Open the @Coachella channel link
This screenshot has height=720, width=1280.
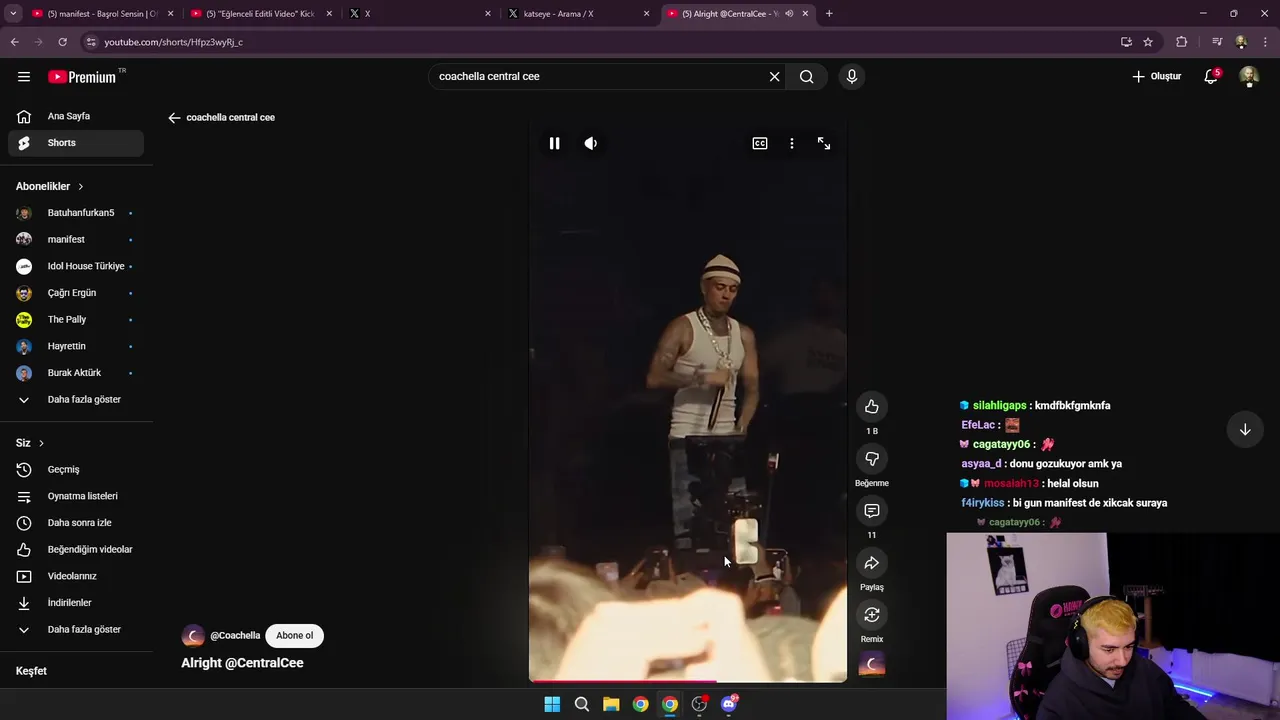pos(235,635)
